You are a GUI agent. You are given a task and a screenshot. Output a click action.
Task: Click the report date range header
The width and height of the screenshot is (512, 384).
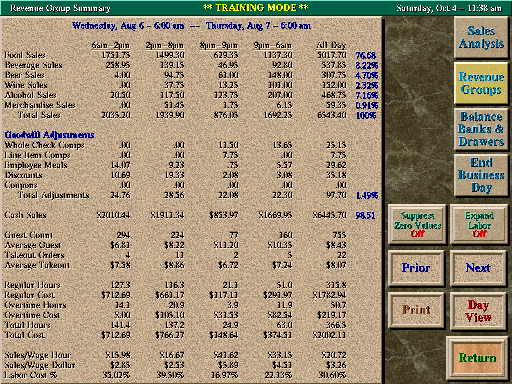click(x=191, y=26)
